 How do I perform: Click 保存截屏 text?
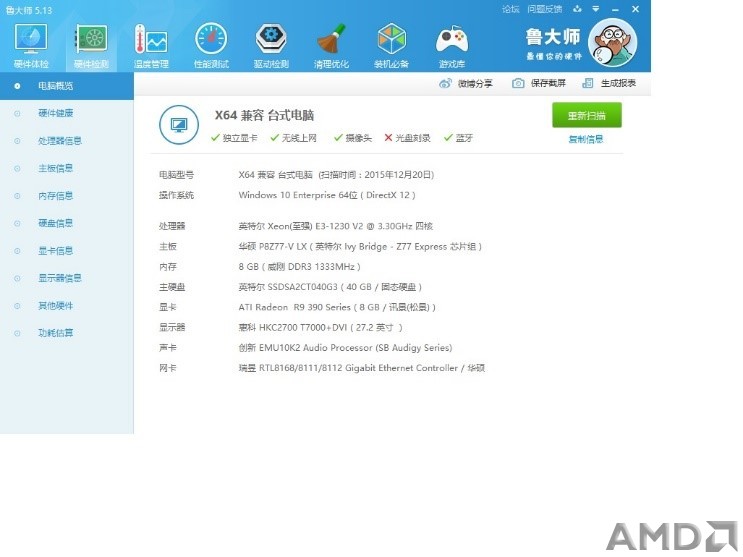(548, 83)
